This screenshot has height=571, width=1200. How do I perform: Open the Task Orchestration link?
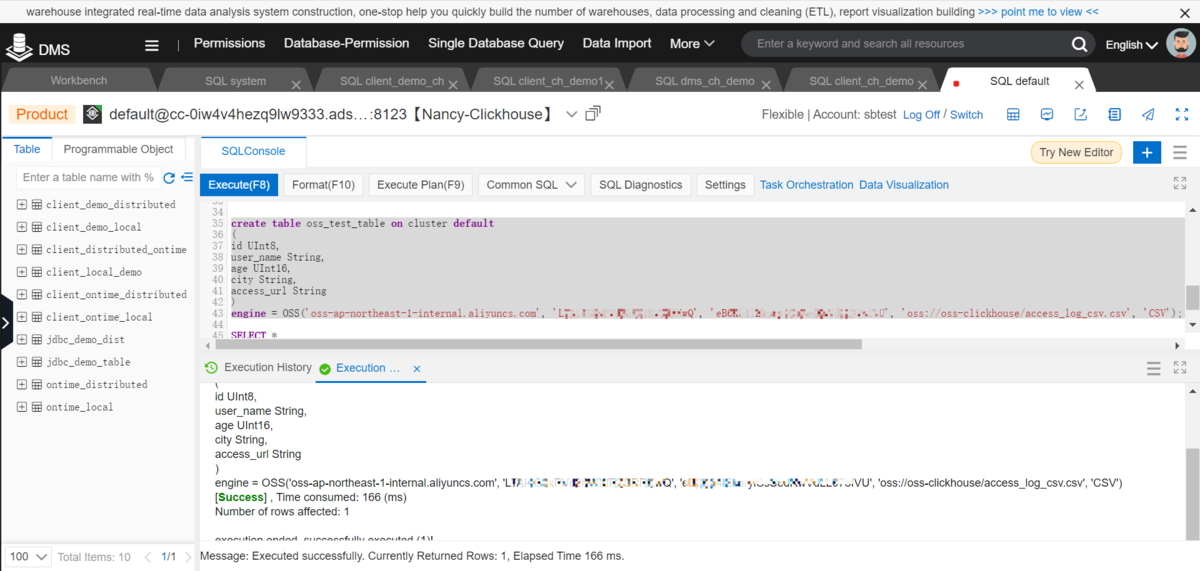807,185
